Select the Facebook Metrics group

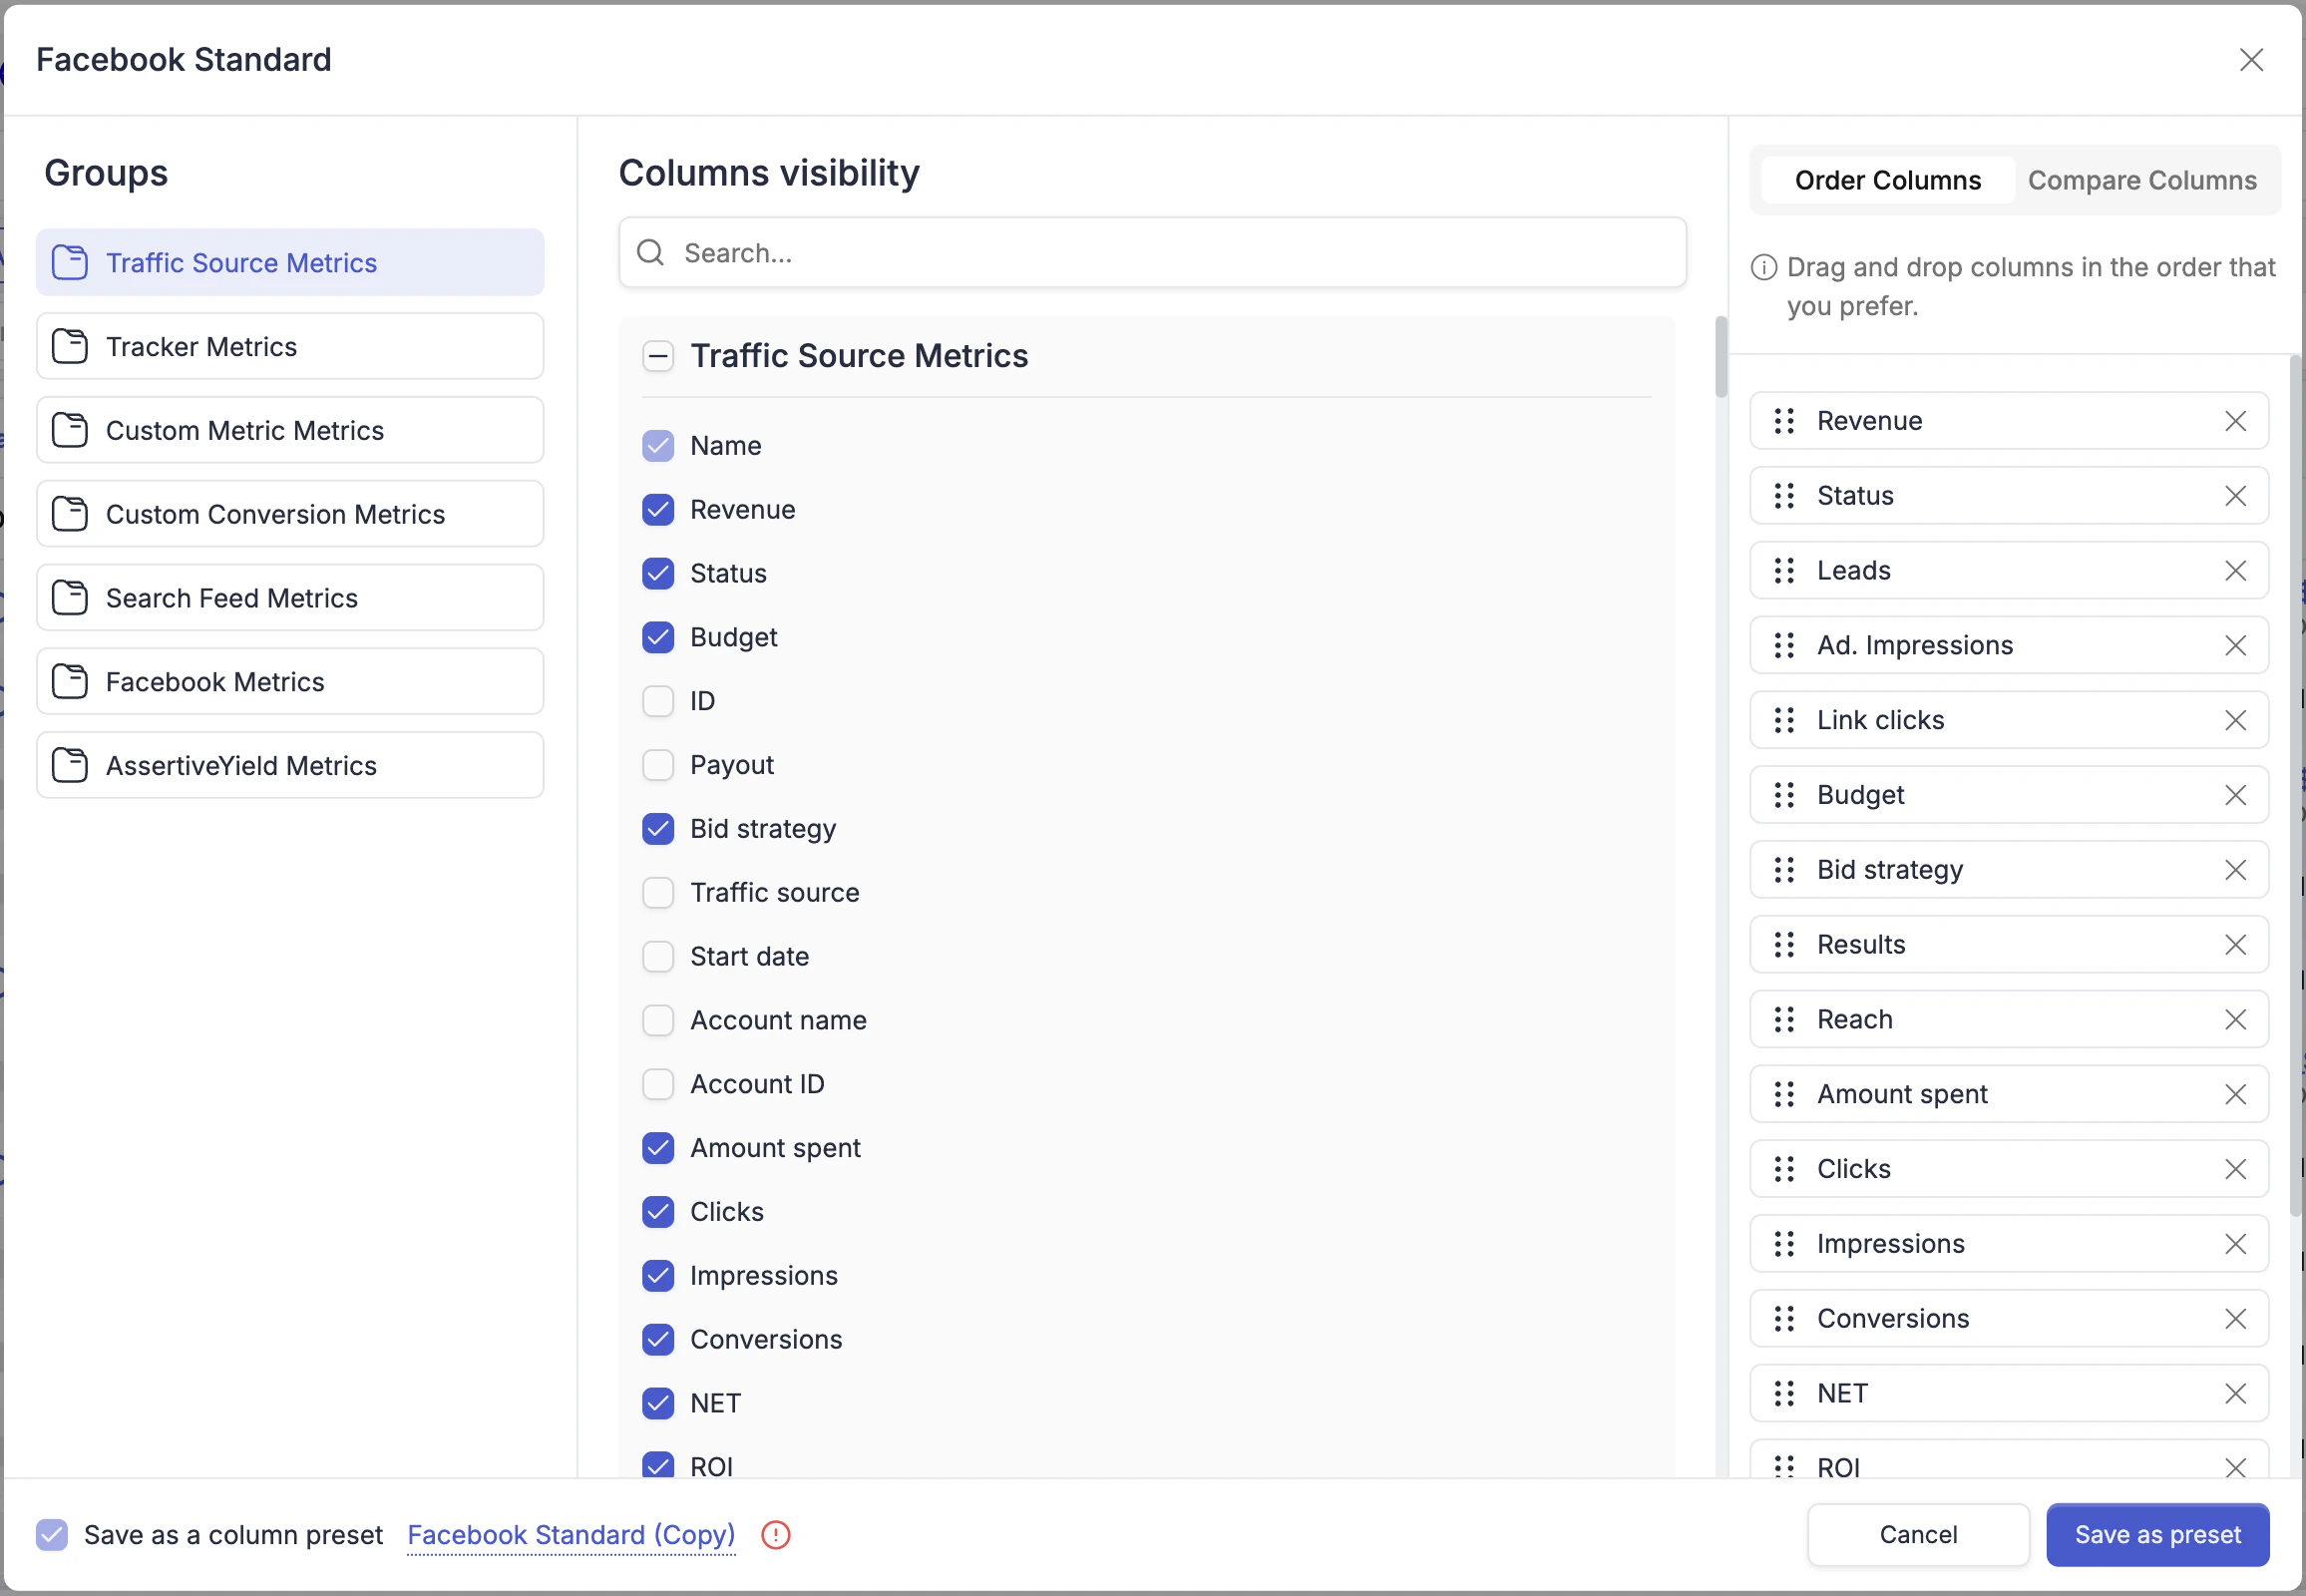point(290,682)
